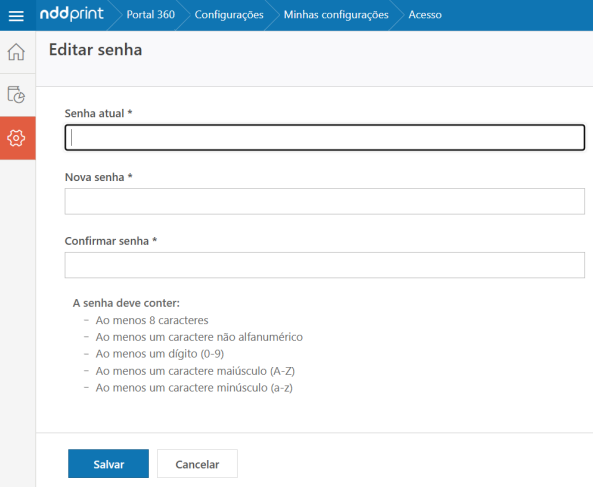Image resolution: width=593 pixels, height=487 pixels.
Task: Click into the Nova senha field
Action: pyautogui.click(x=324, y=202)
